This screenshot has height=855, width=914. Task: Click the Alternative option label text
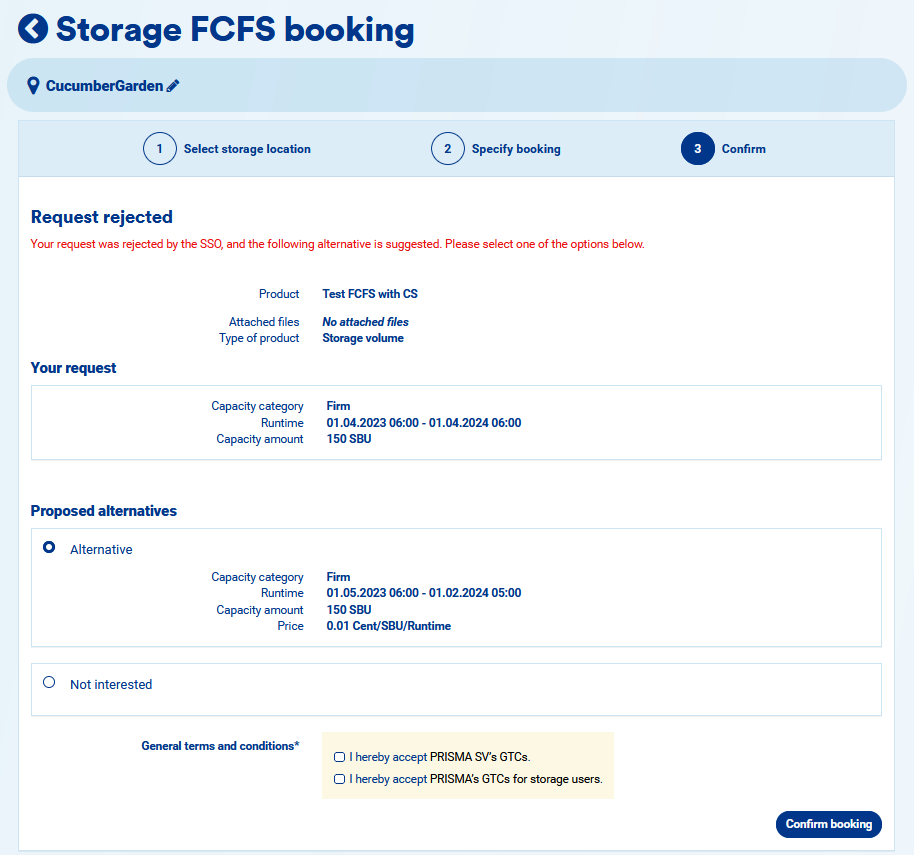101,550
